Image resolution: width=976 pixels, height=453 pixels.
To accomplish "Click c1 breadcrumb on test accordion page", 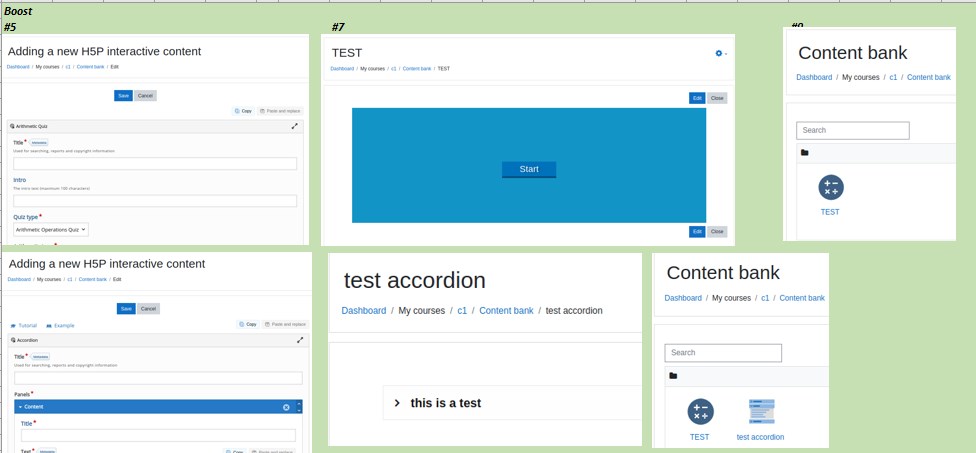I will coord(462,311).
